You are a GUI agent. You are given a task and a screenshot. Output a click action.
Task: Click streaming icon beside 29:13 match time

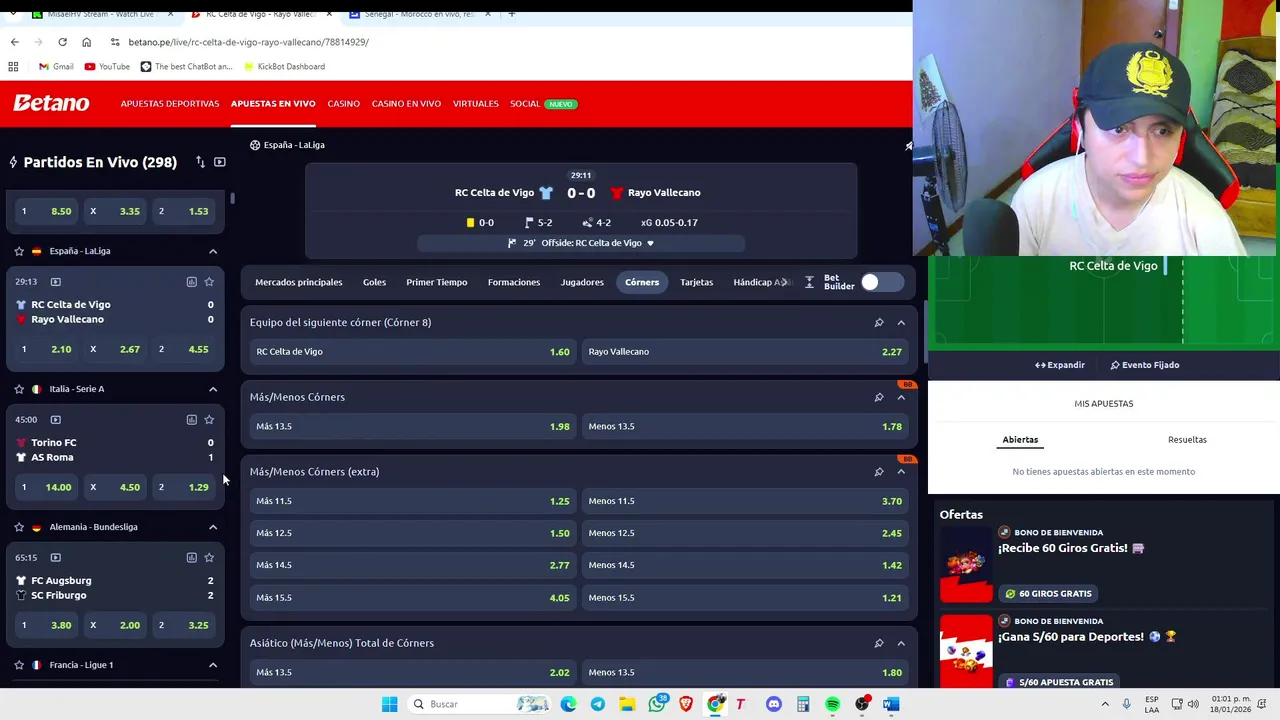click(x=56, y=282)
